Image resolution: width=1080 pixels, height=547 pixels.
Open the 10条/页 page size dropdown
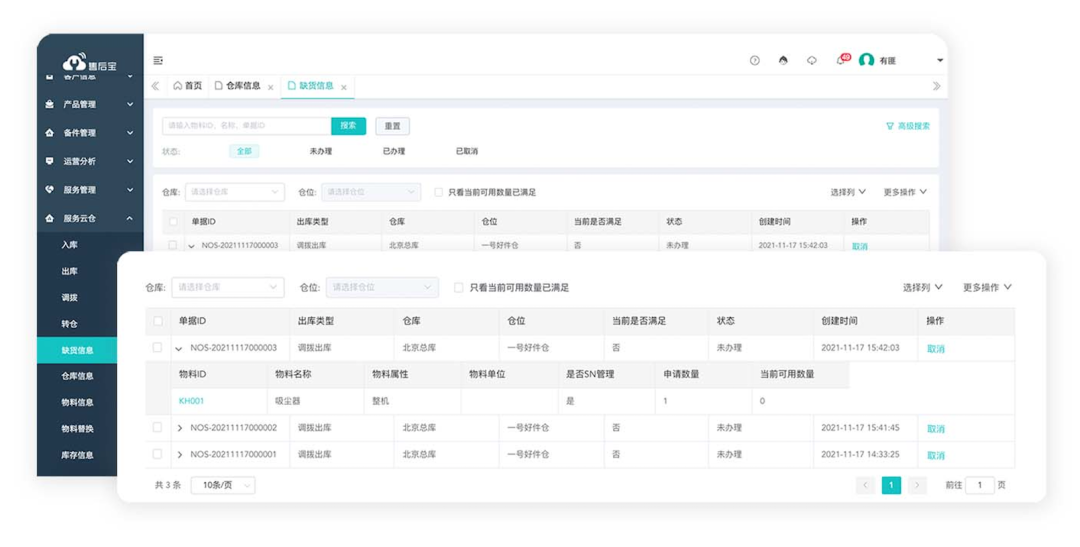point(223,485)
